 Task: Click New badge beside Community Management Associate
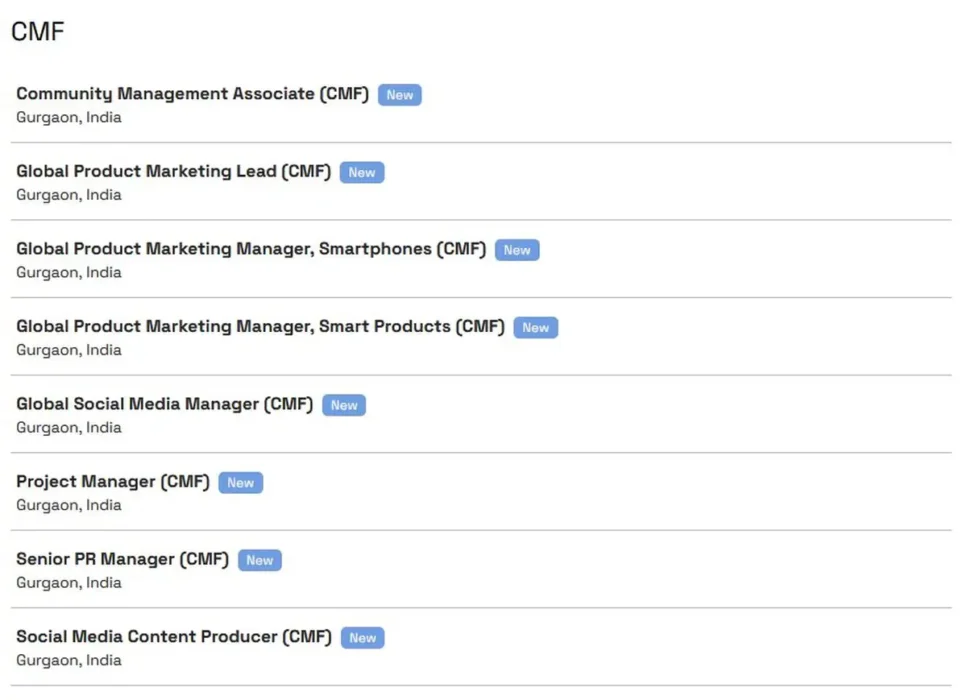(400, 95)
